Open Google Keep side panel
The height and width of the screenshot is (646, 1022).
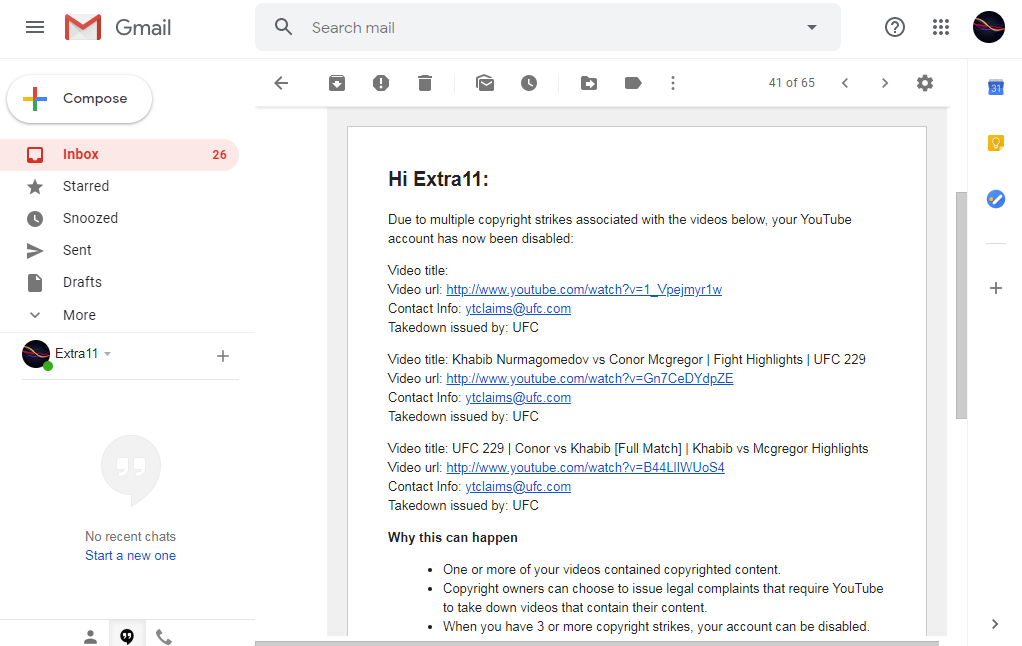tap(995, 143)
